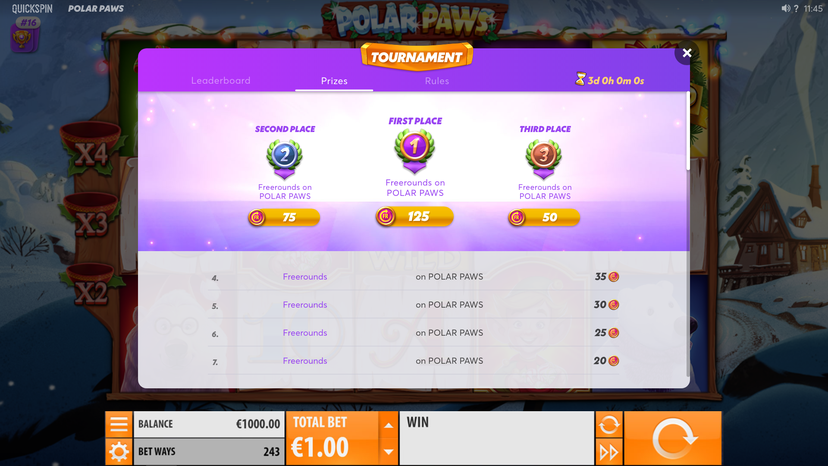The image size is (828, 466).
Task: Switch to the Leaderboard tab
Action: [221, 81]
